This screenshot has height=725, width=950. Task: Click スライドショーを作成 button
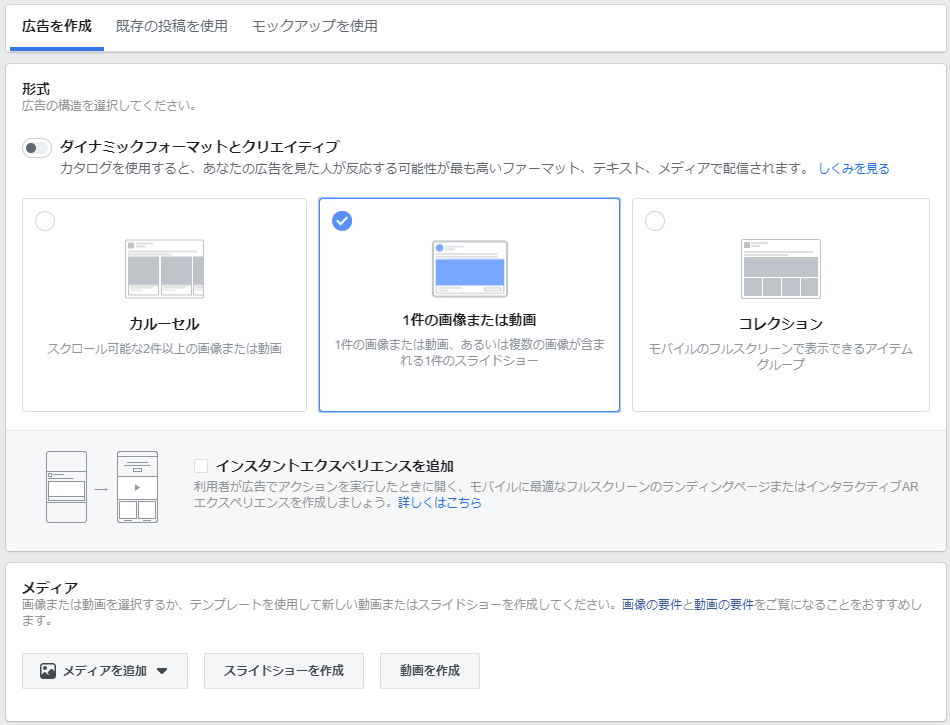pos(284,670)
